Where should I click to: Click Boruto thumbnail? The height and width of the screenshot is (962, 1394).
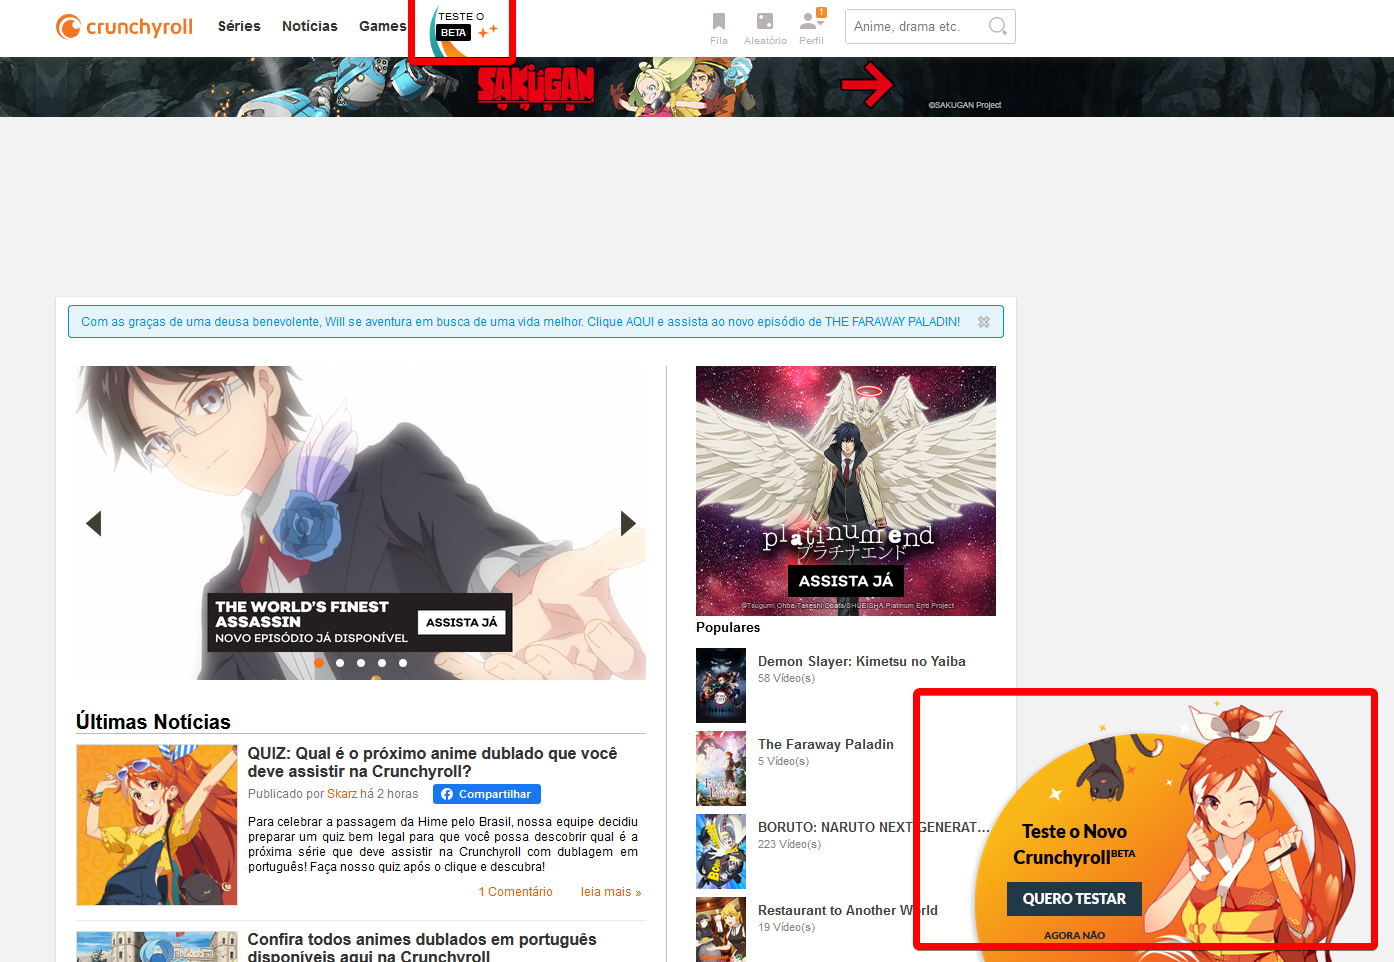click(x=721, y=851)
